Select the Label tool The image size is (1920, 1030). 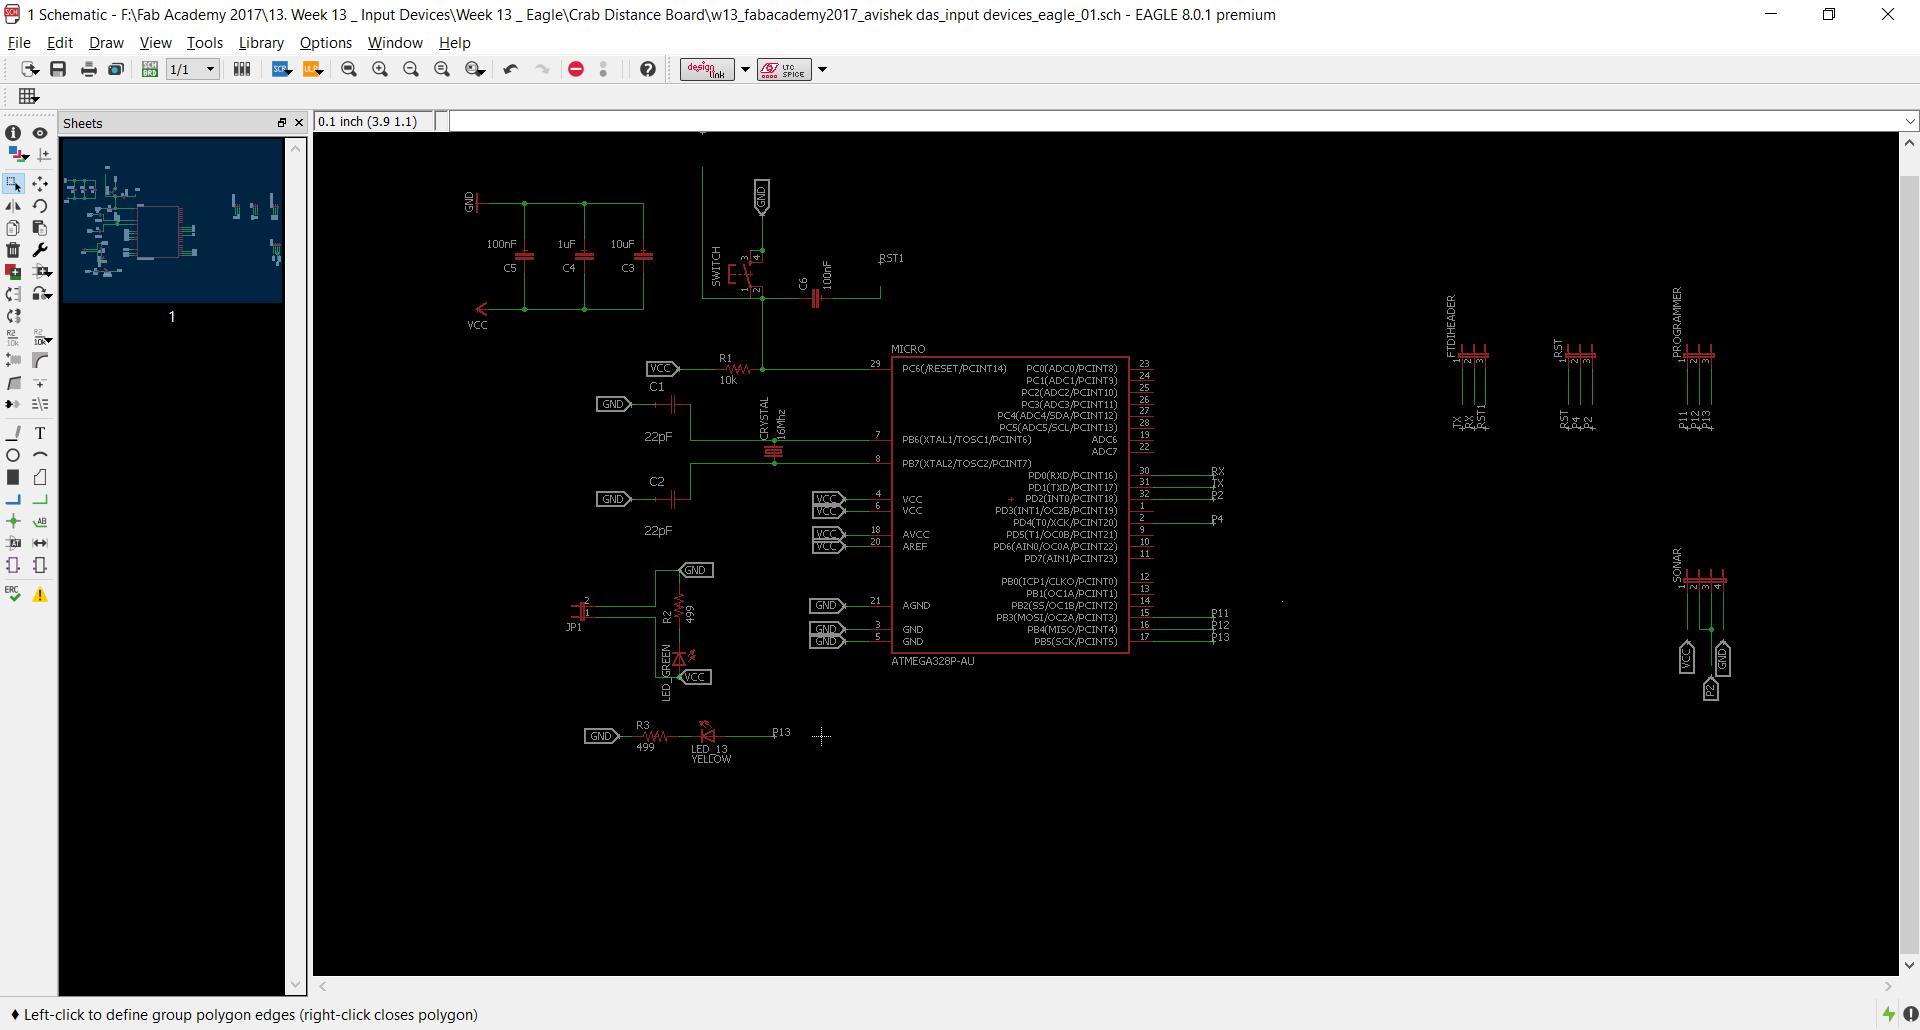(40, 521)
